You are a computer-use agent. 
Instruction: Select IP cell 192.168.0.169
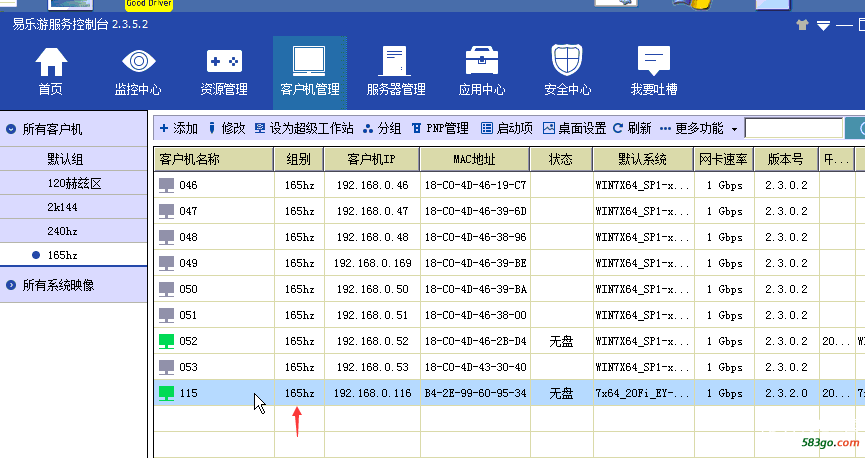[372, 263]
